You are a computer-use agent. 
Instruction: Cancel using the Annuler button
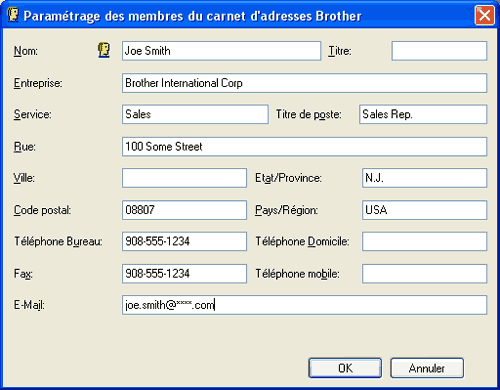coord(427,368)
